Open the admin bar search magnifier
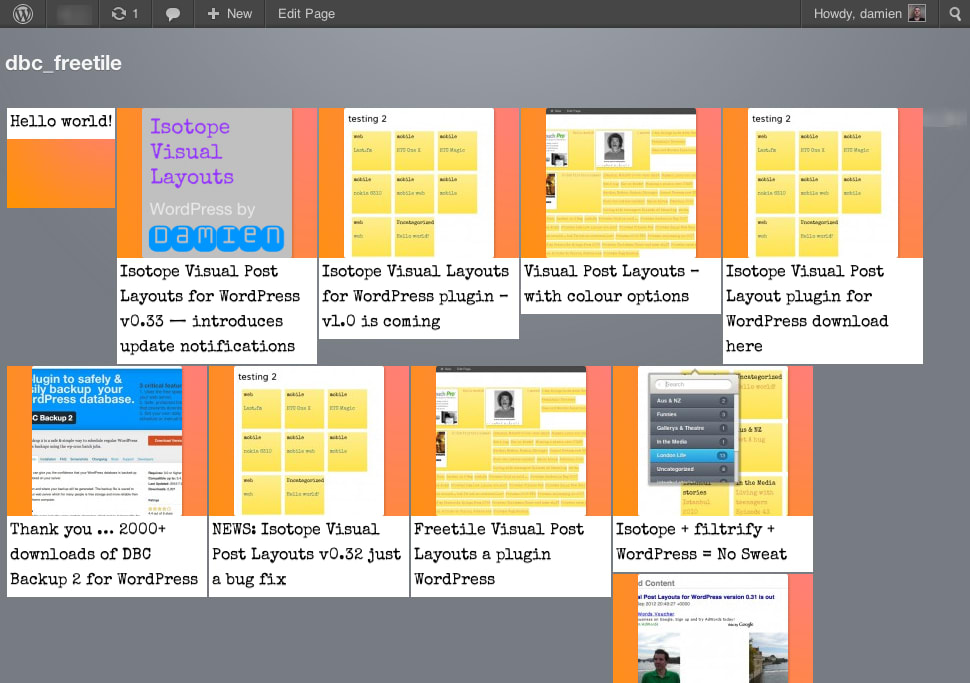The image size is (970, 683). coord(955,14)
